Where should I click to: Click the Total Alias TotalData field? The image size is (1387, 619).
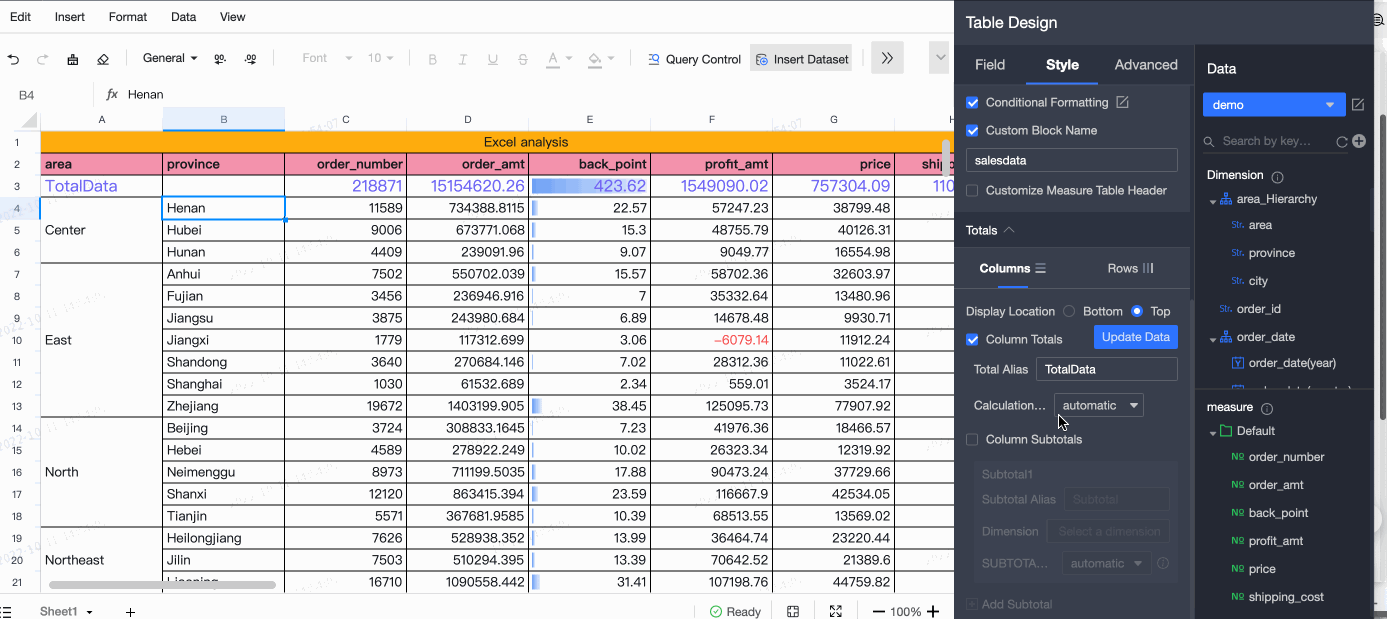pos(1107,369)
